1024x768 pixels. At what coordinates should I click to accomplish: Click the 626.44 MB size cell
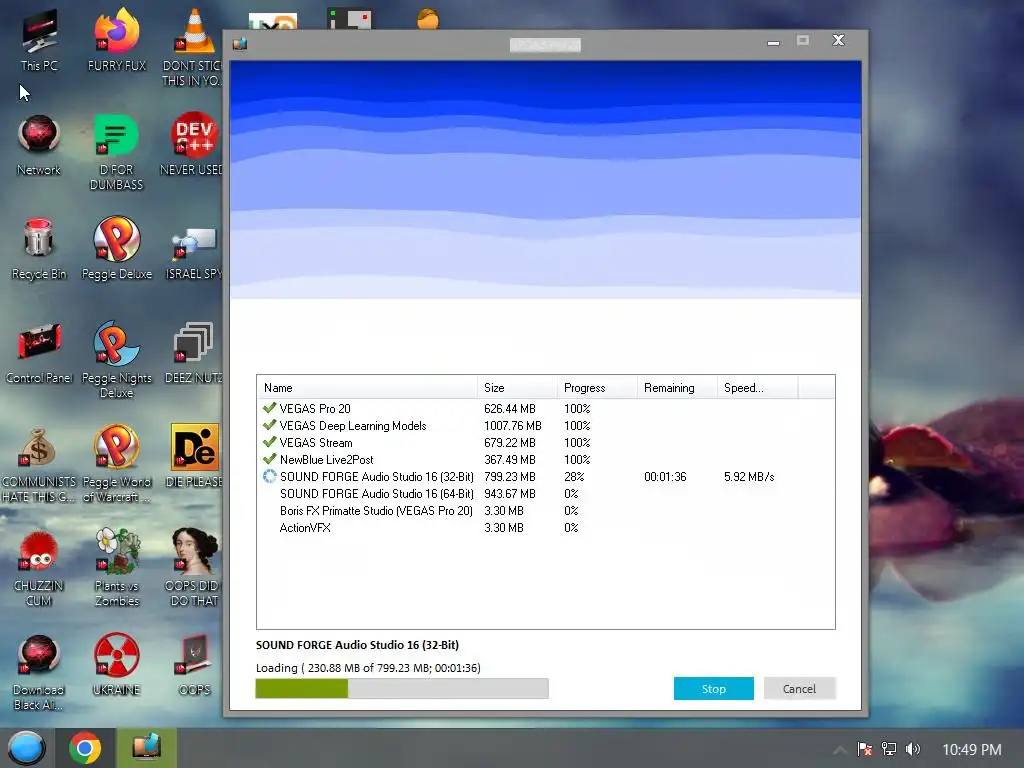(509, 409)
